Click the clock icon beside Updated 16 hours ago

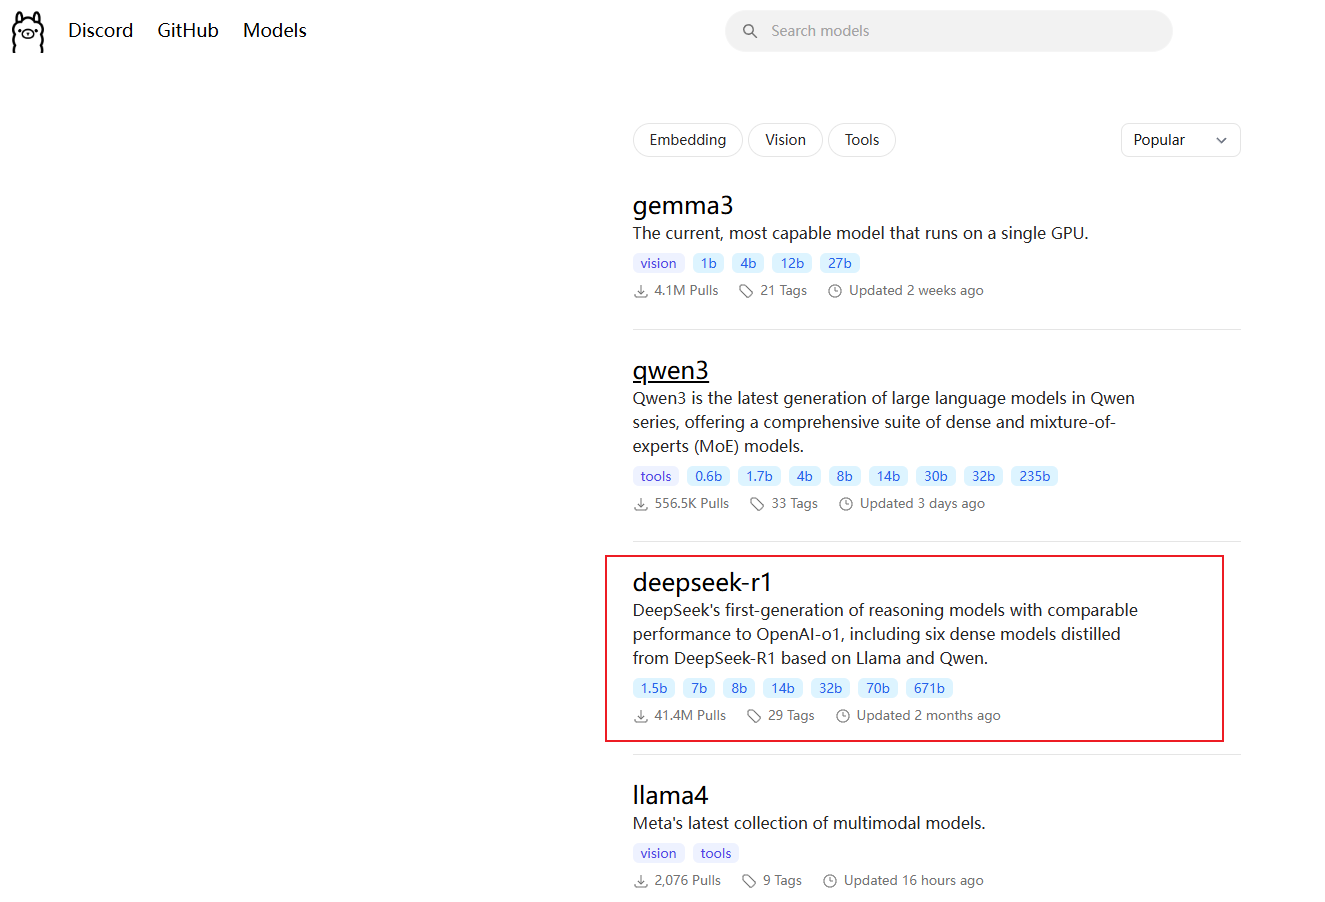[x=830, y=881]
